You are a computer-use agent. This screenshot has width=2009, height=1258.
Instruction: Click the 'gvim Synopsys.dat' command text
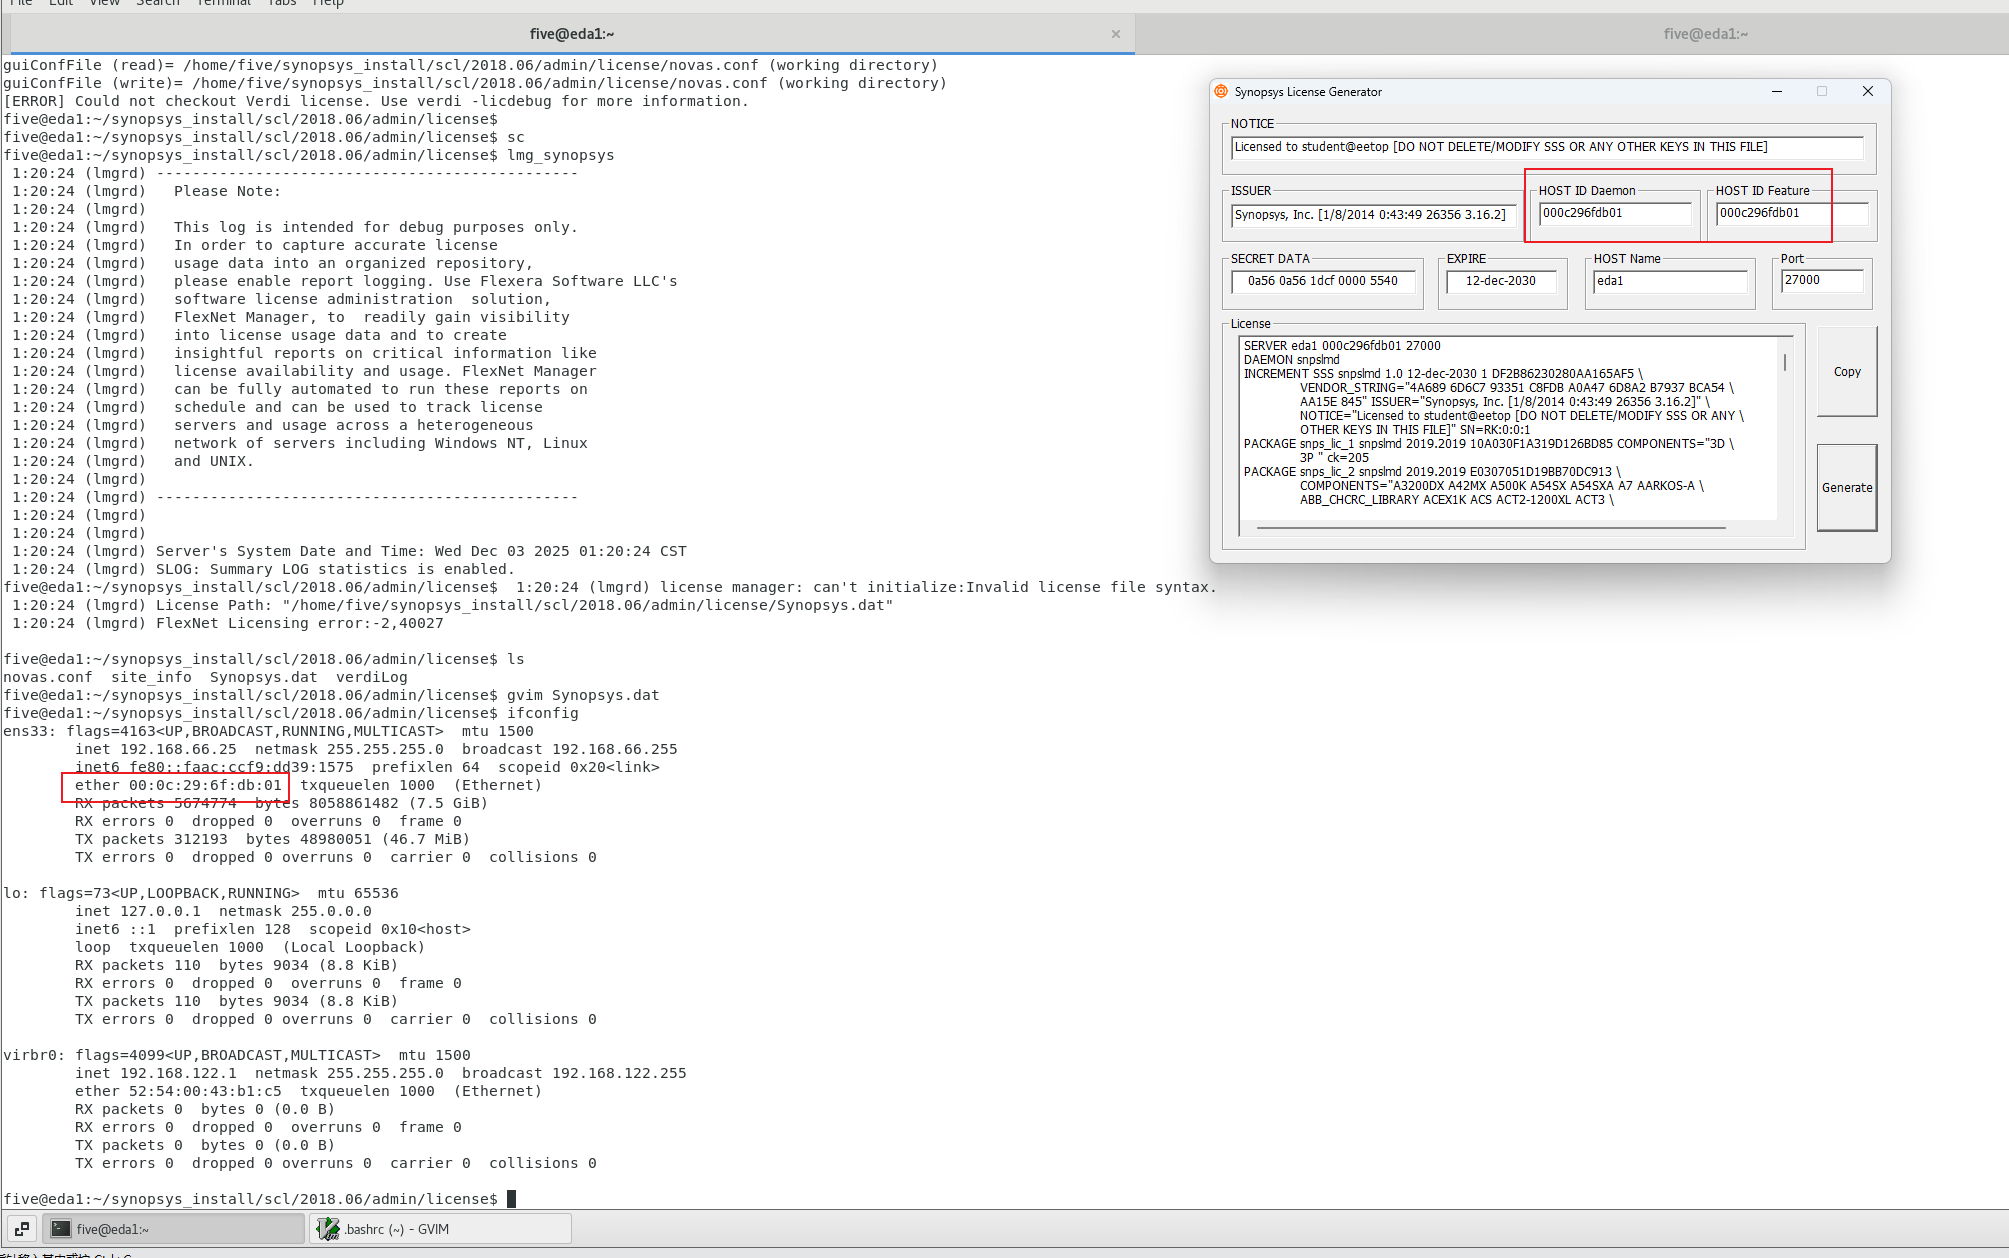(583, 695)
